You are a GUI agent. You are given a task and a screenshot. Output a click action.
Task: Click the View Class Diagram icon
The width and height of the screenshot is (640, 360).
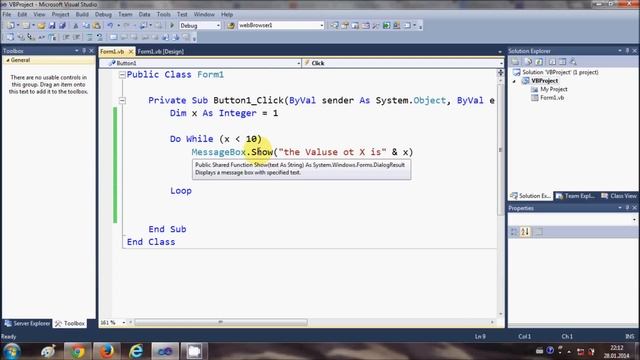click(x=573, y=62)
